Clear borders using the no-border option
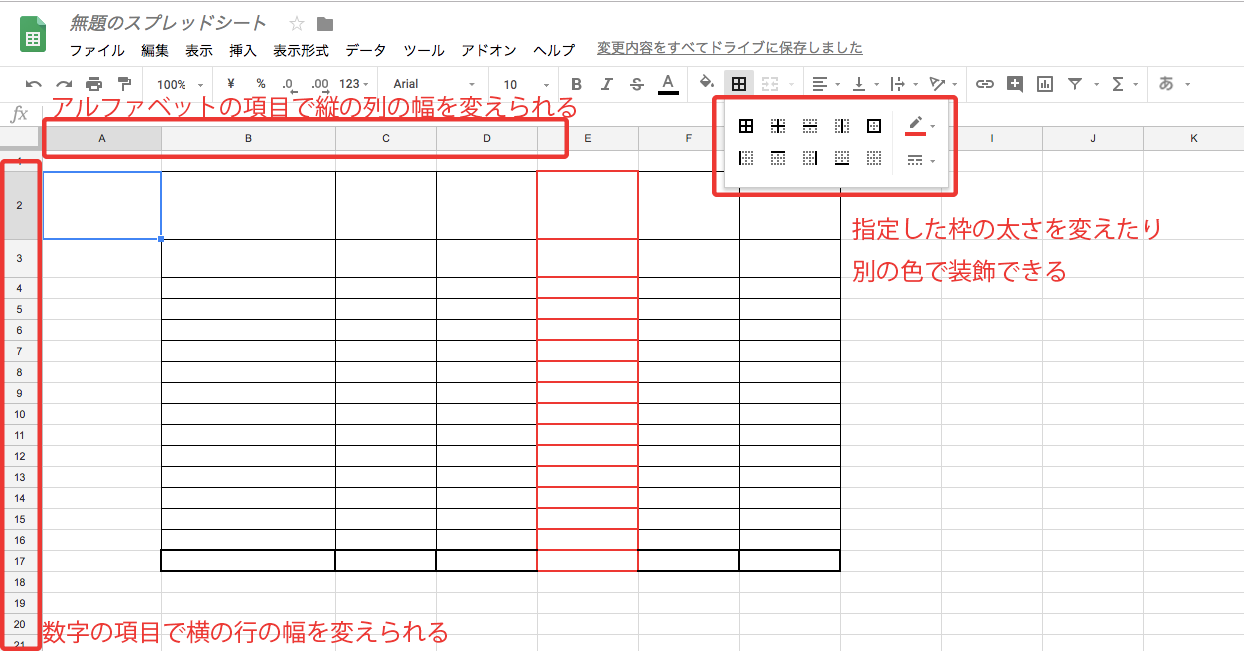The width and height of the screenshot is (1244, 651). (x=874, y=158)
